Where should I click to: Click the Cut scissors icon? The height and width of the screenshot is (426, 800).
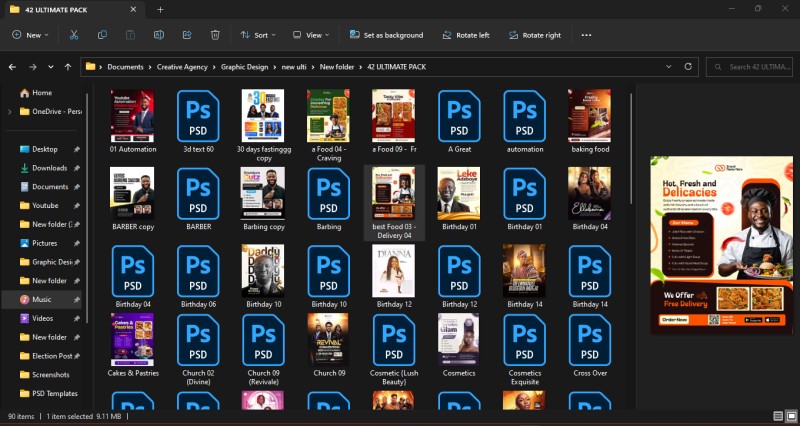pos(74,35)
